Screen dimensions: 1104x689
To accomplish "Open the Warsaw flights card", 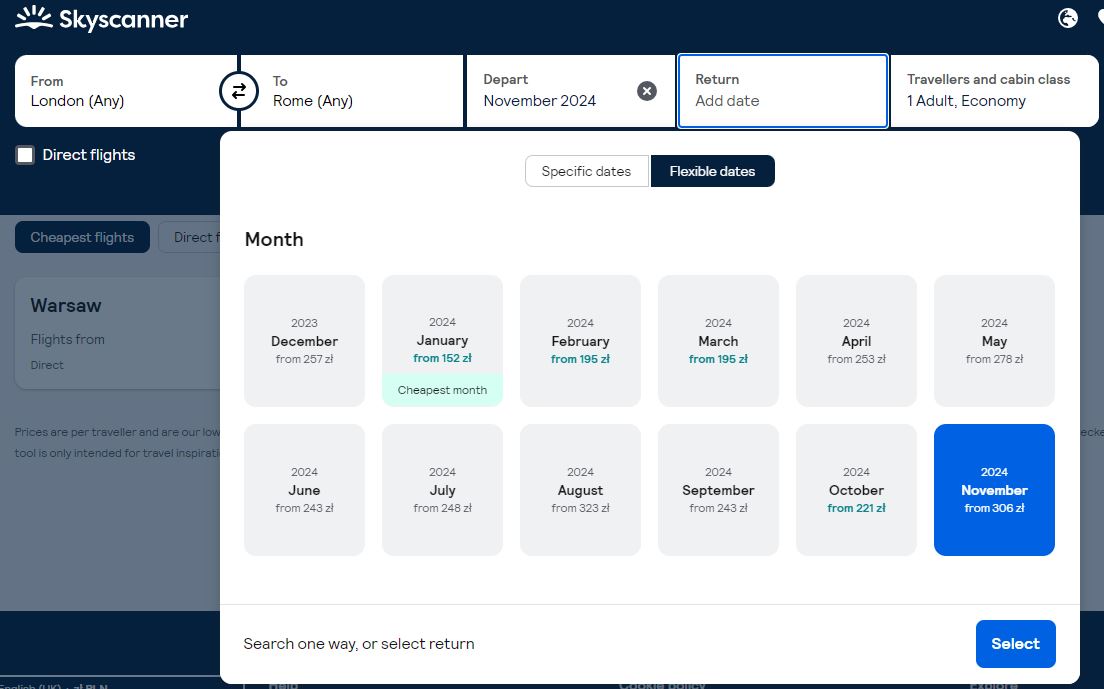I will click(118, 333).
